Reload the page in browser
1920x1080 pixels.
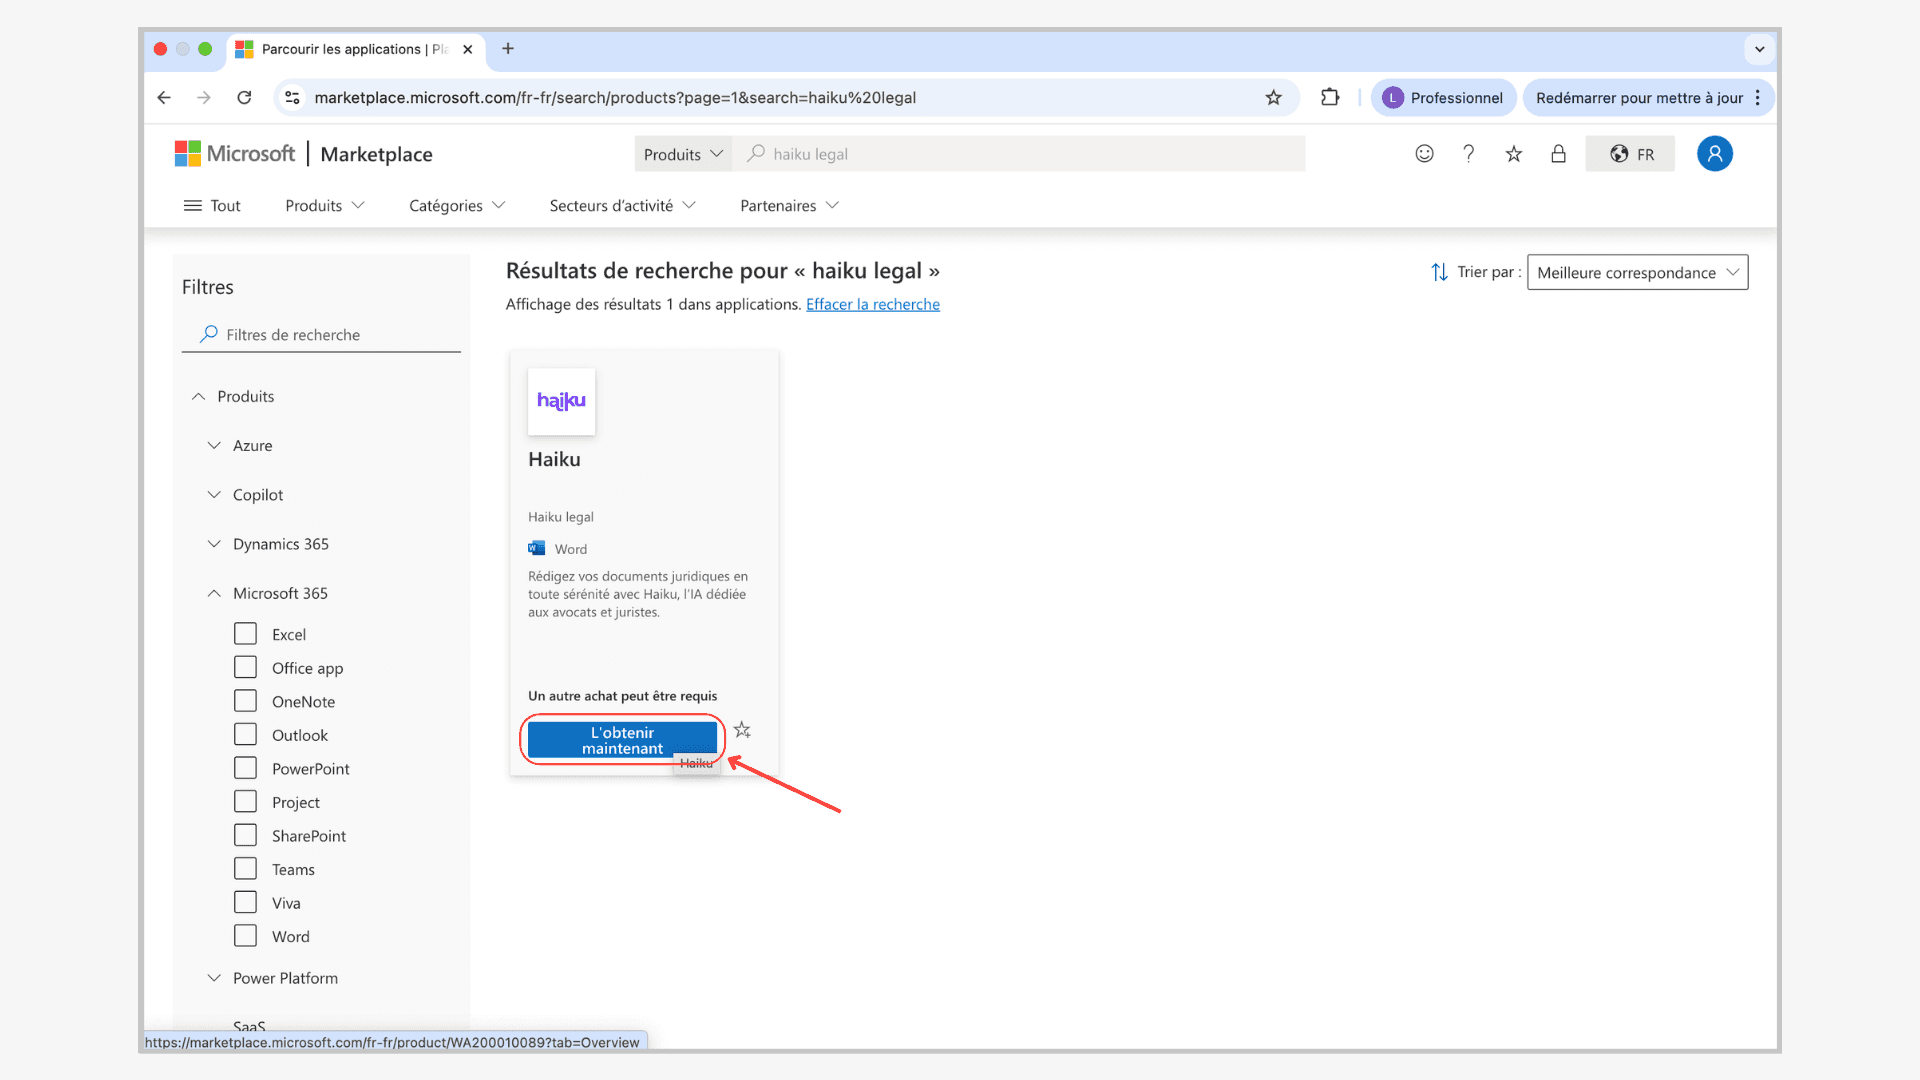244,98
